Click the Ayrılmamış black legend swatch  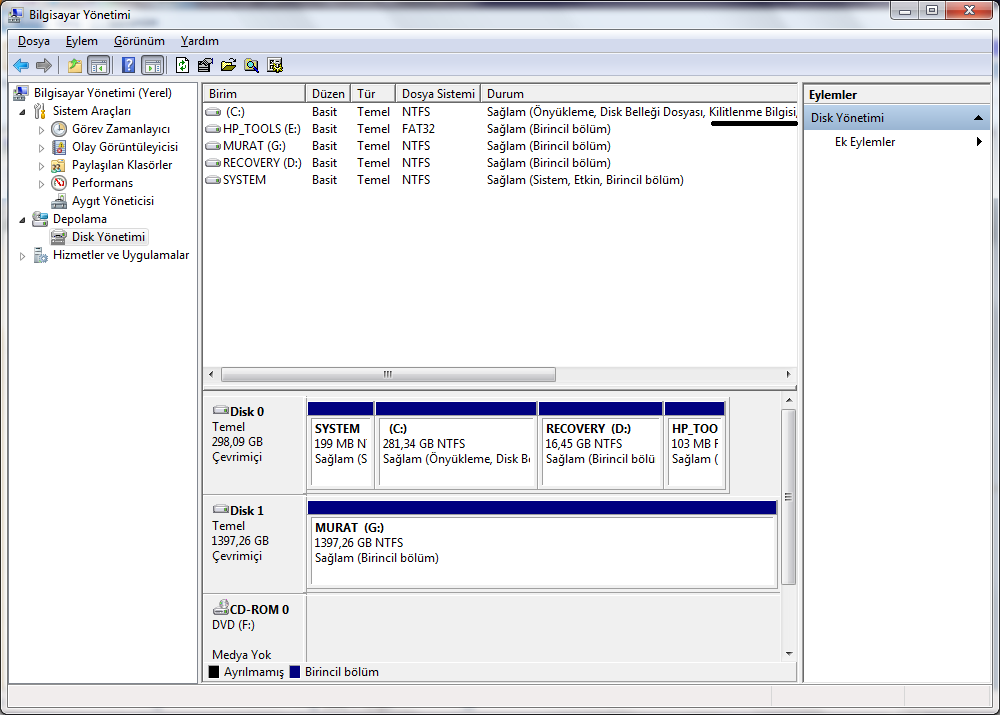coord(214,672)
